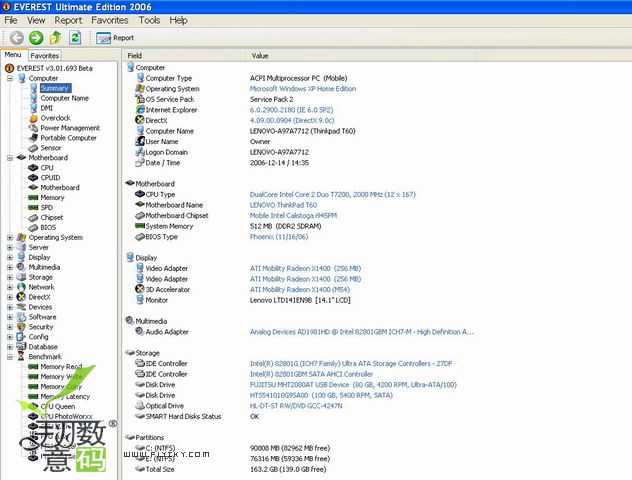Expand the Server tree node
Screen dimensions: 632x480
coord(10,247)
